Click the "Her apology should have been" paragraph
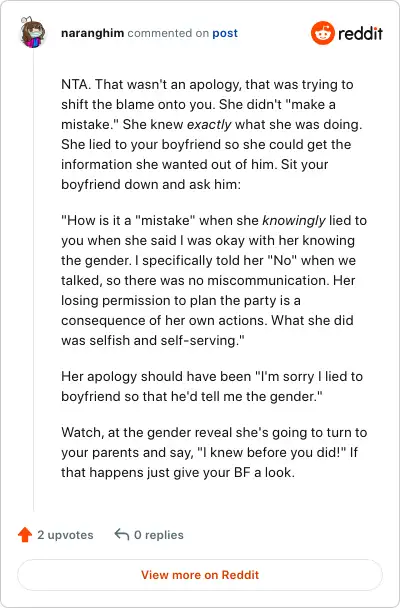400x608 pixels. 212,386
